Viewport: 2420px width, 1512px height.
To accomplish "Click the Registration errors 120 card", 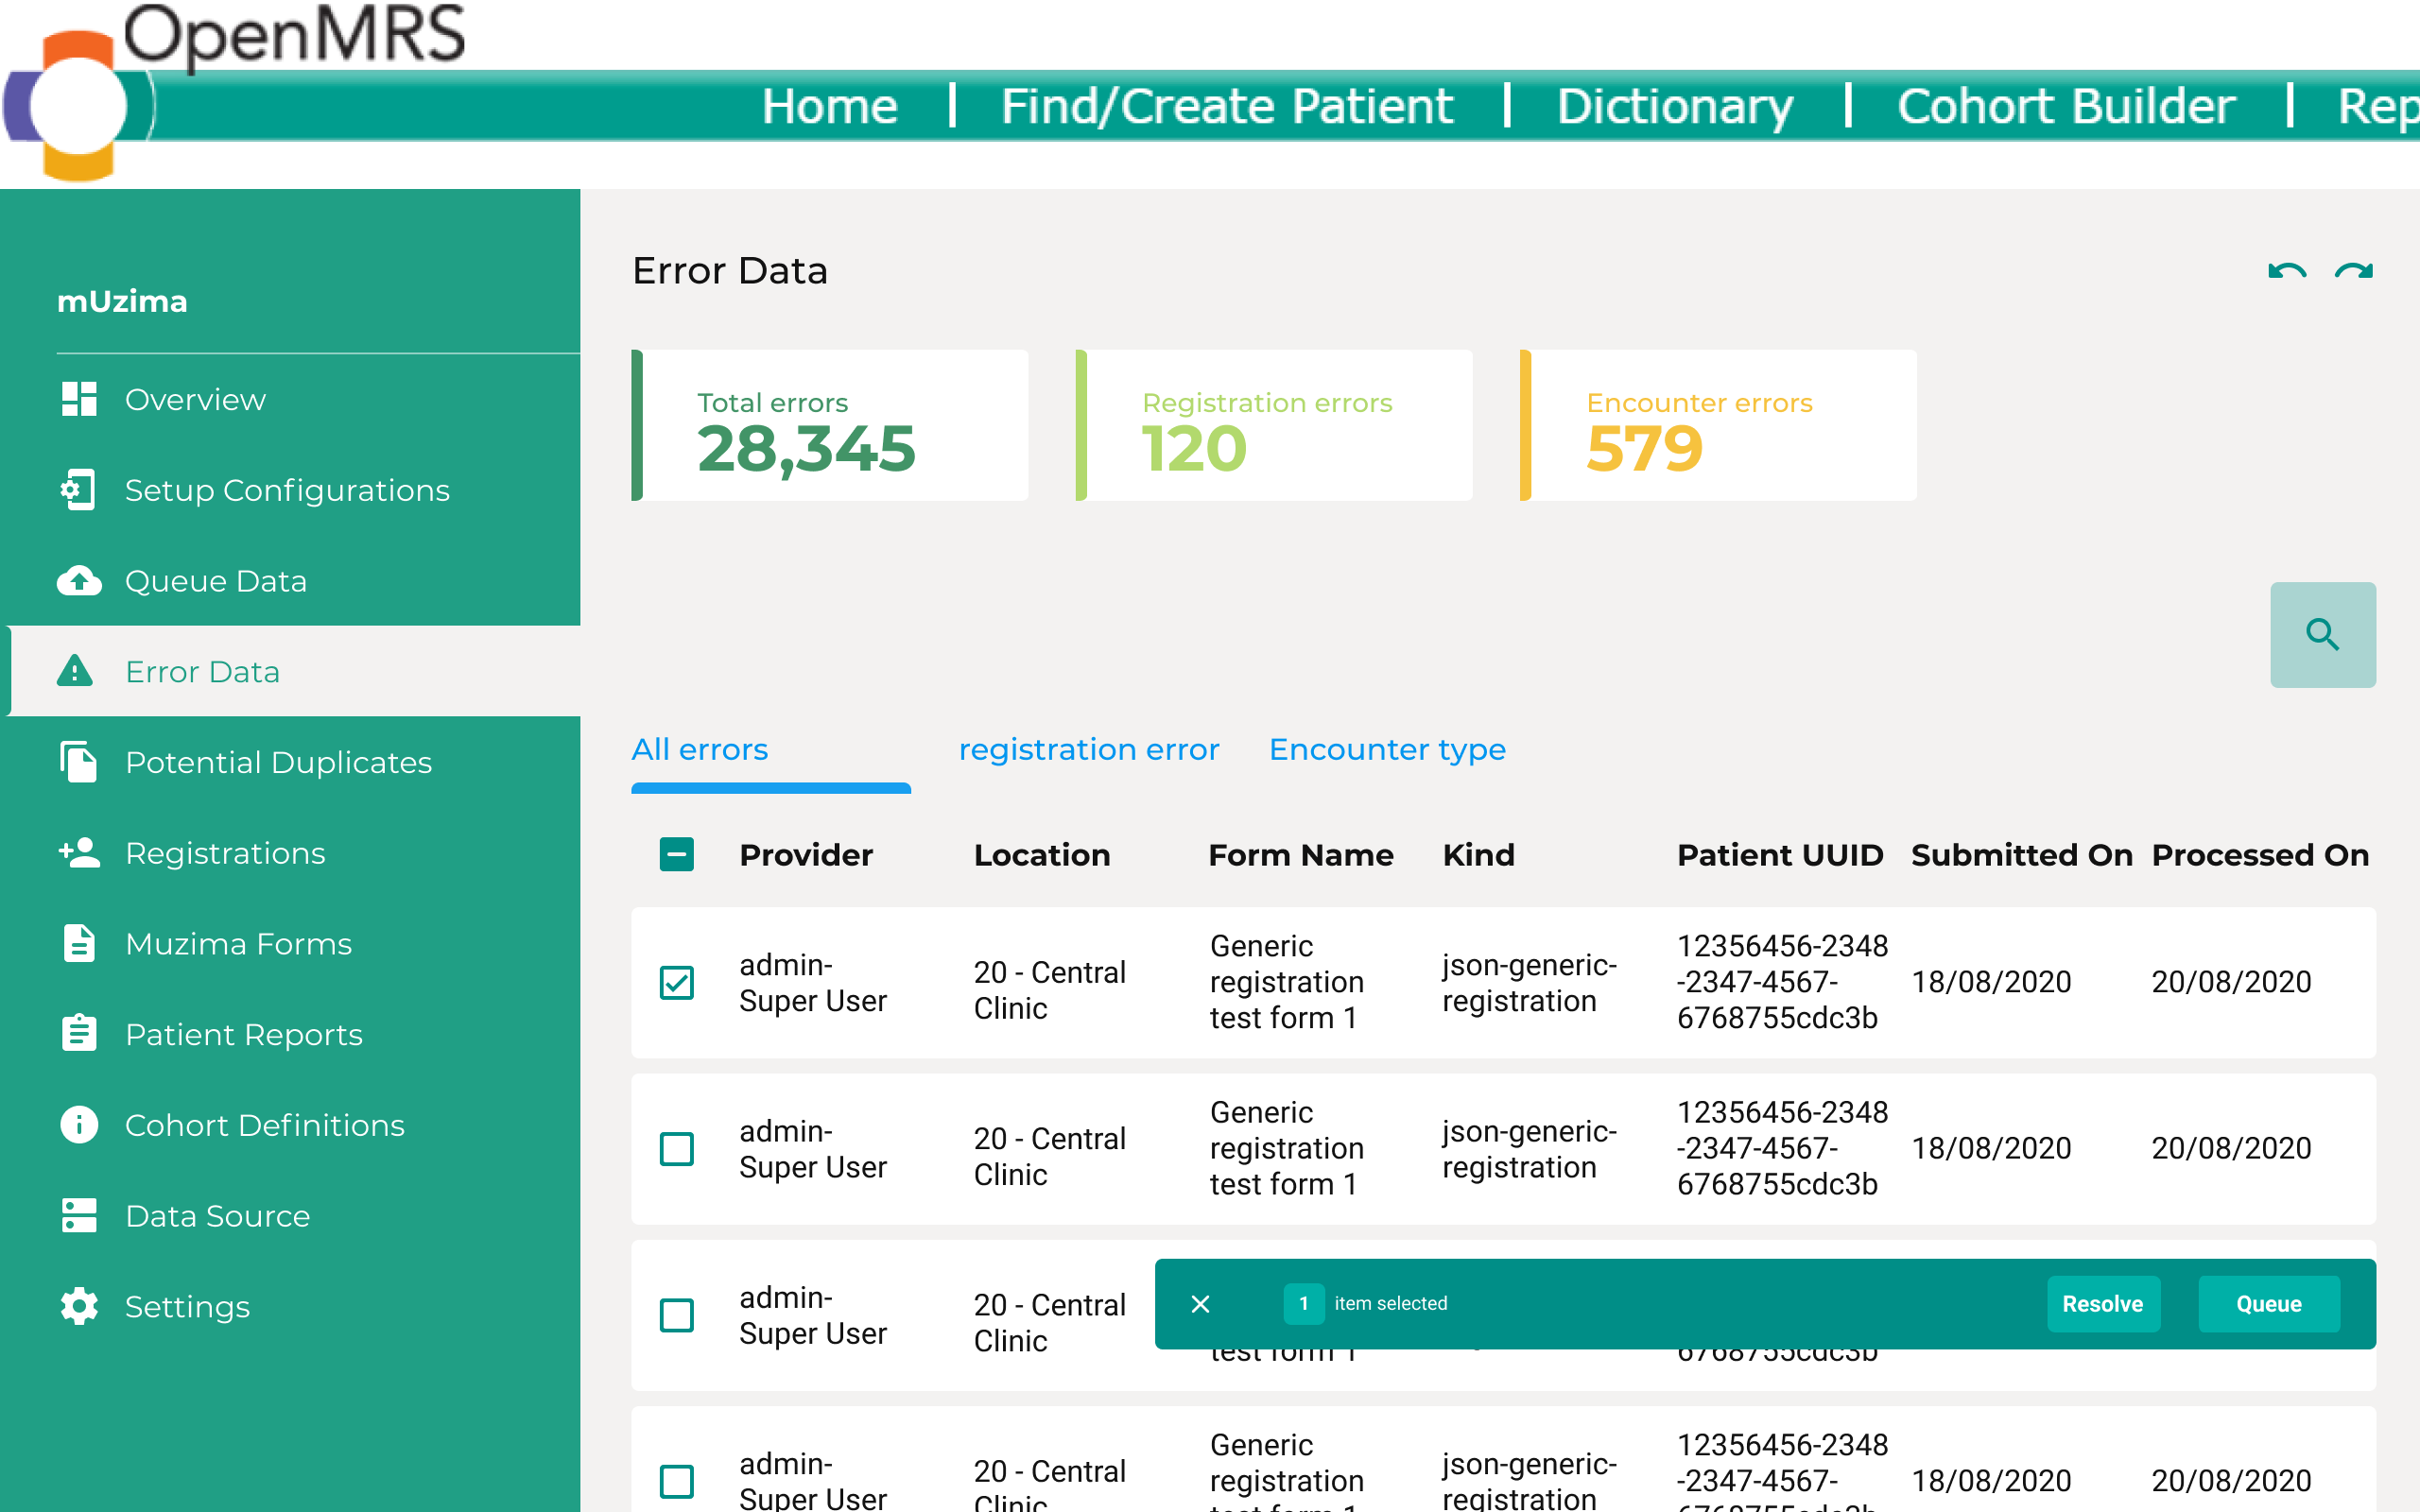I will coord(1274,425).
